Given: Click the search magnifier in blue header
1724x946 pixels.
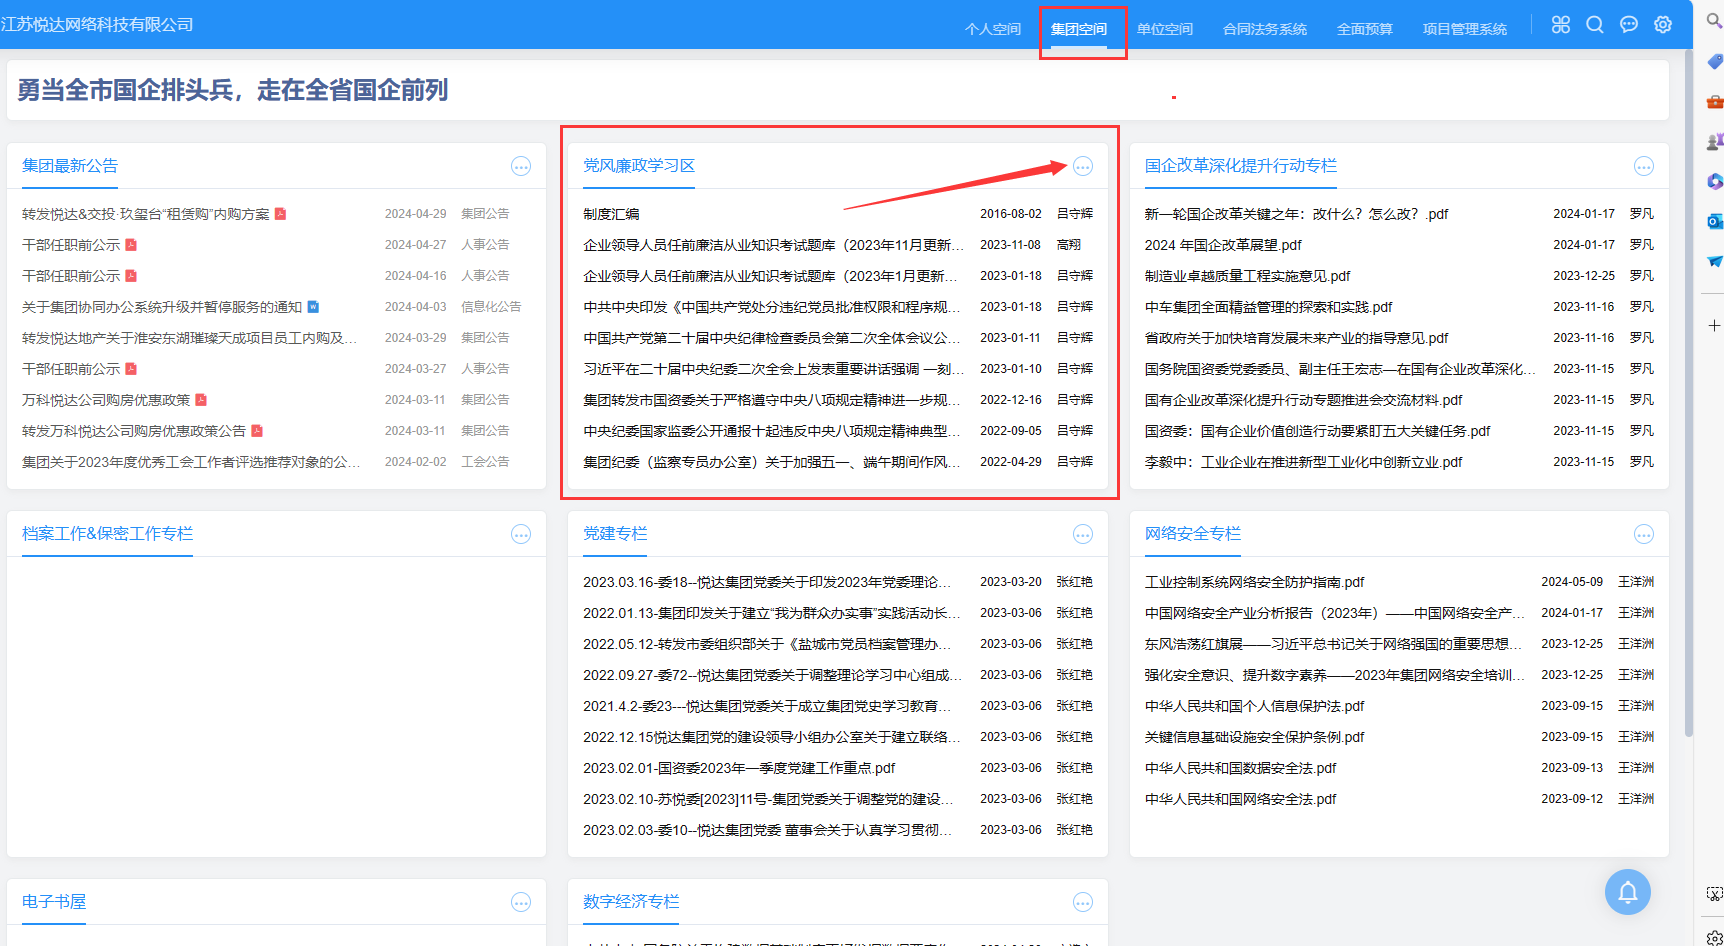Looking at the screenshot, I should click(1595, 25).
